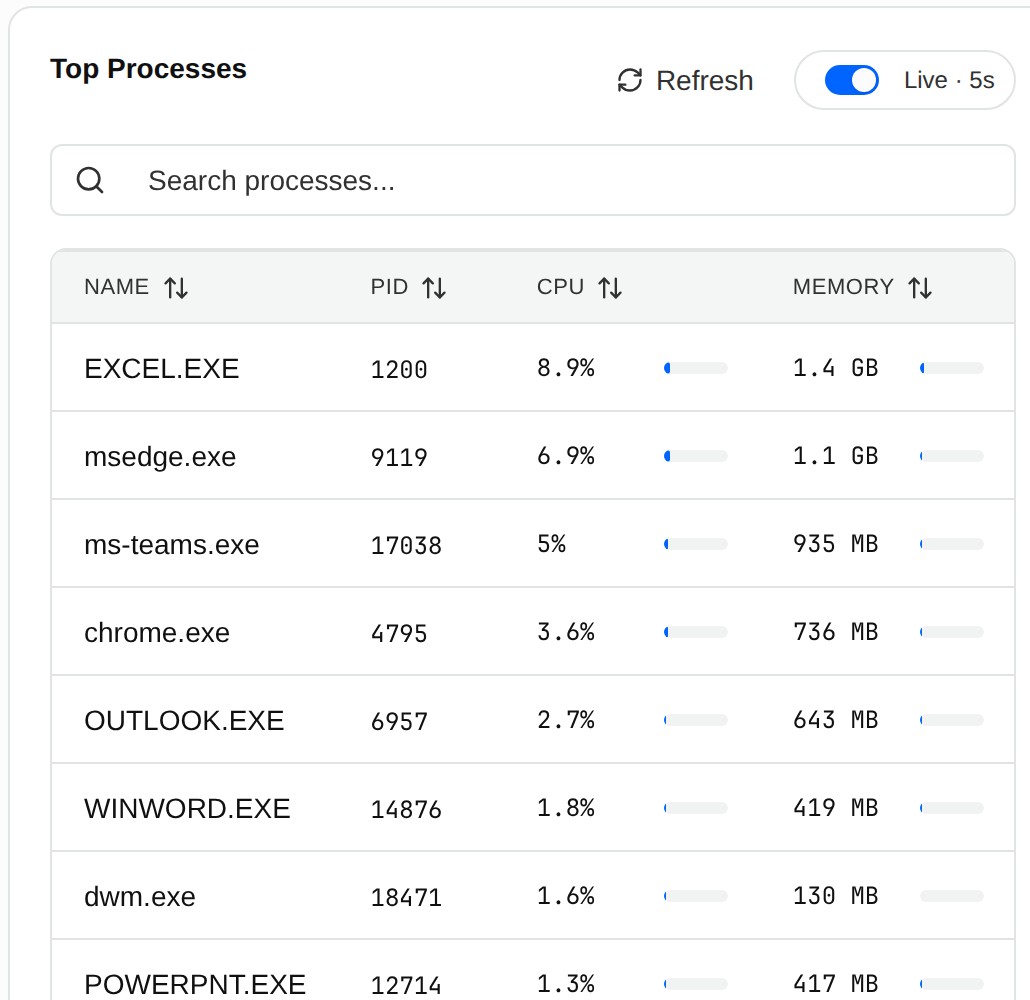The width and height of the screenshot is (1030, 1000).
Task: Click the 1.1 GB memory value
Action: point(836,456)
